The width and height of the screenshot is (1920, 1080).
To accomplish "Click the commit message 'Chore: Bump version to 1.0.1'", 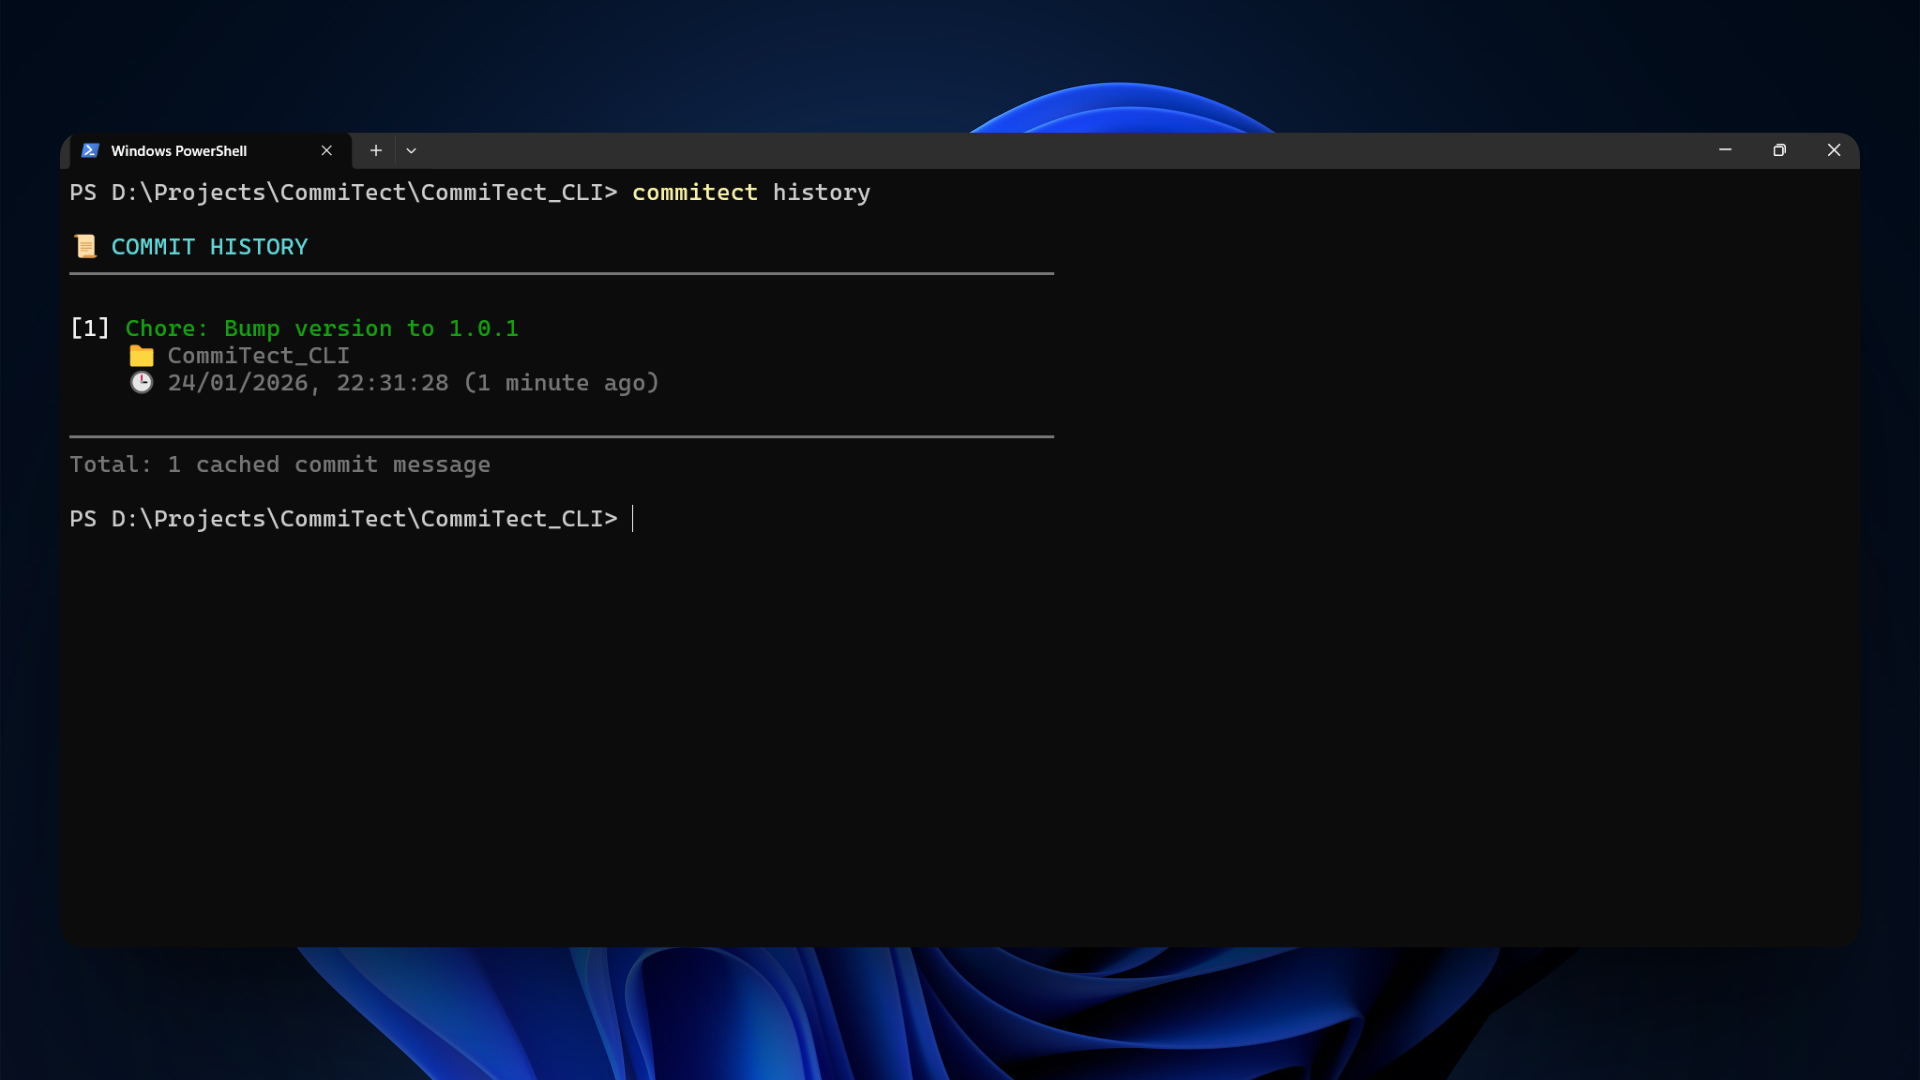I will (321, 328).
